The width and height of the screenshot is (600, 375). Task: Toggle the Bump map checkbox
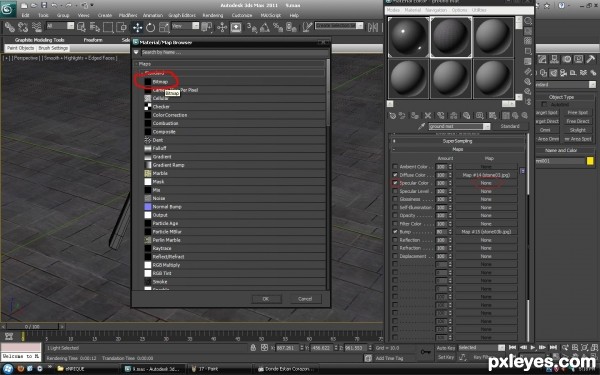(395, 232)
